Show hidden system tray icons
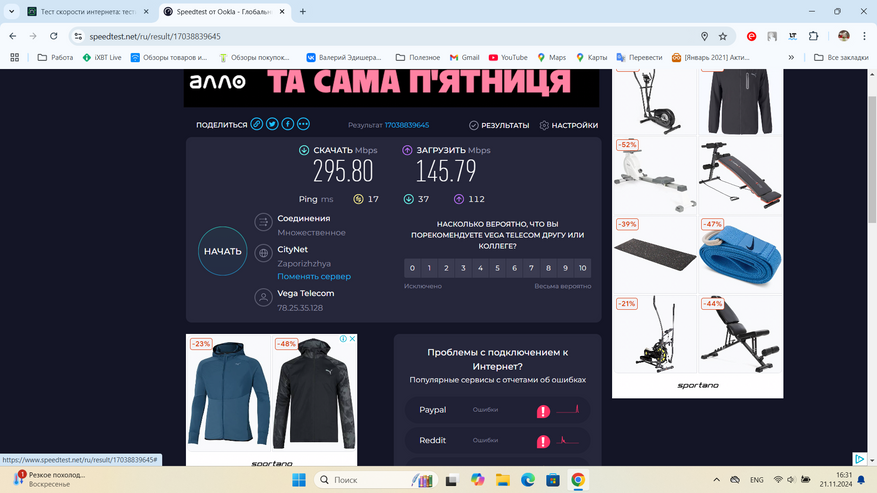 pyautogui.click(x=716, y=480)
